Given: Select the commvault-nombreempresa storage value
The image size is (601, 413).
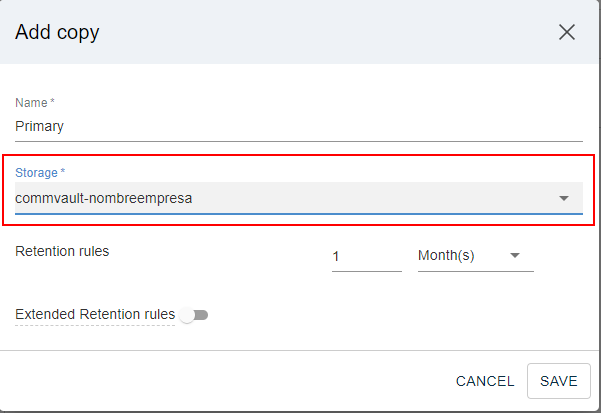Looking at the screenshot, I should [104, 198].
